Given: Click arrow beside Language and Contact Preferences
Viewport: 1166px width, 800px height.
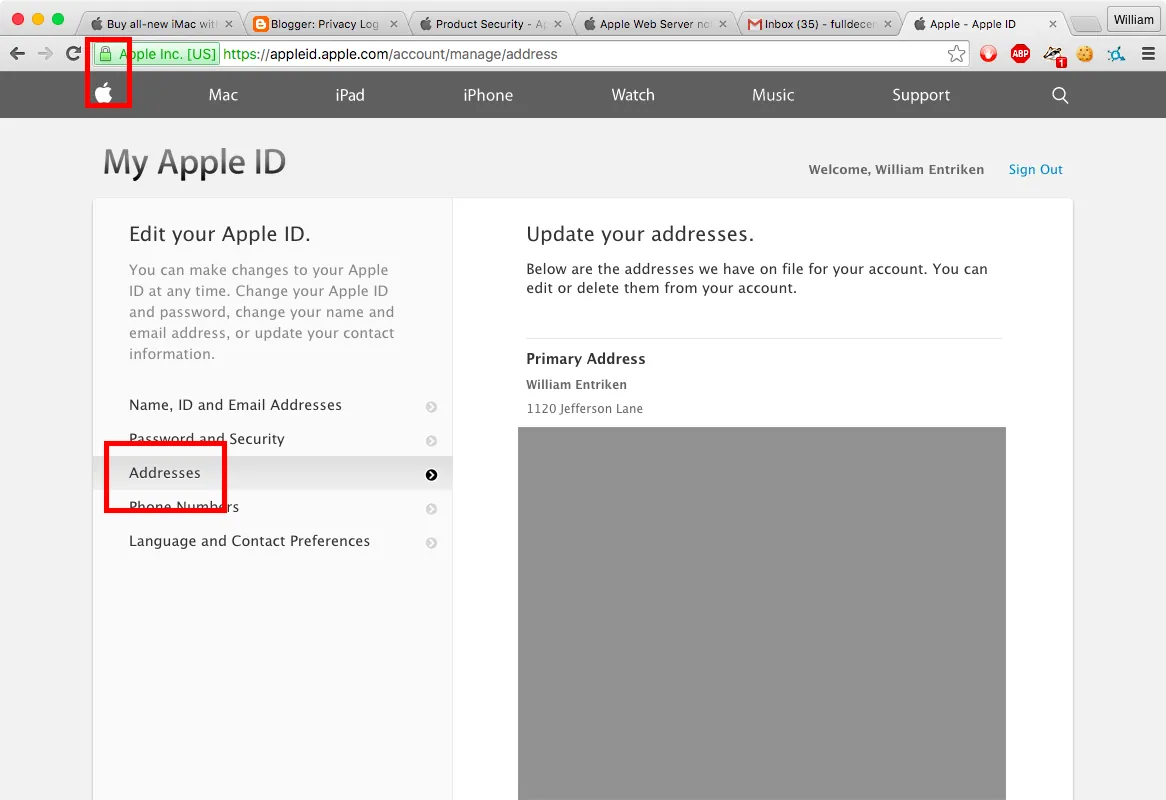Looking at the screenshot, I should pos(431,543).
